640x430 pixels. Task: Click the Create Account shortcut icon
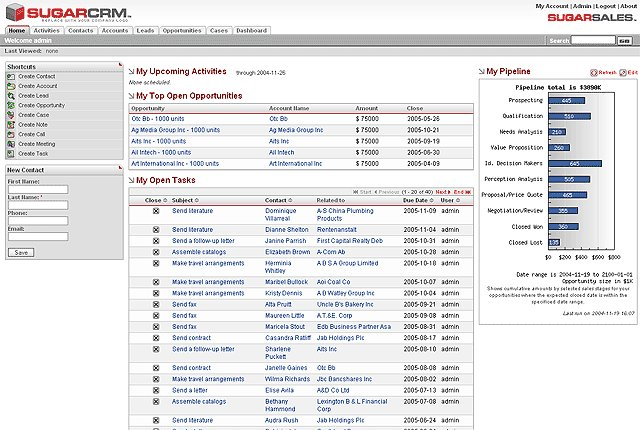tap(11, 86)
